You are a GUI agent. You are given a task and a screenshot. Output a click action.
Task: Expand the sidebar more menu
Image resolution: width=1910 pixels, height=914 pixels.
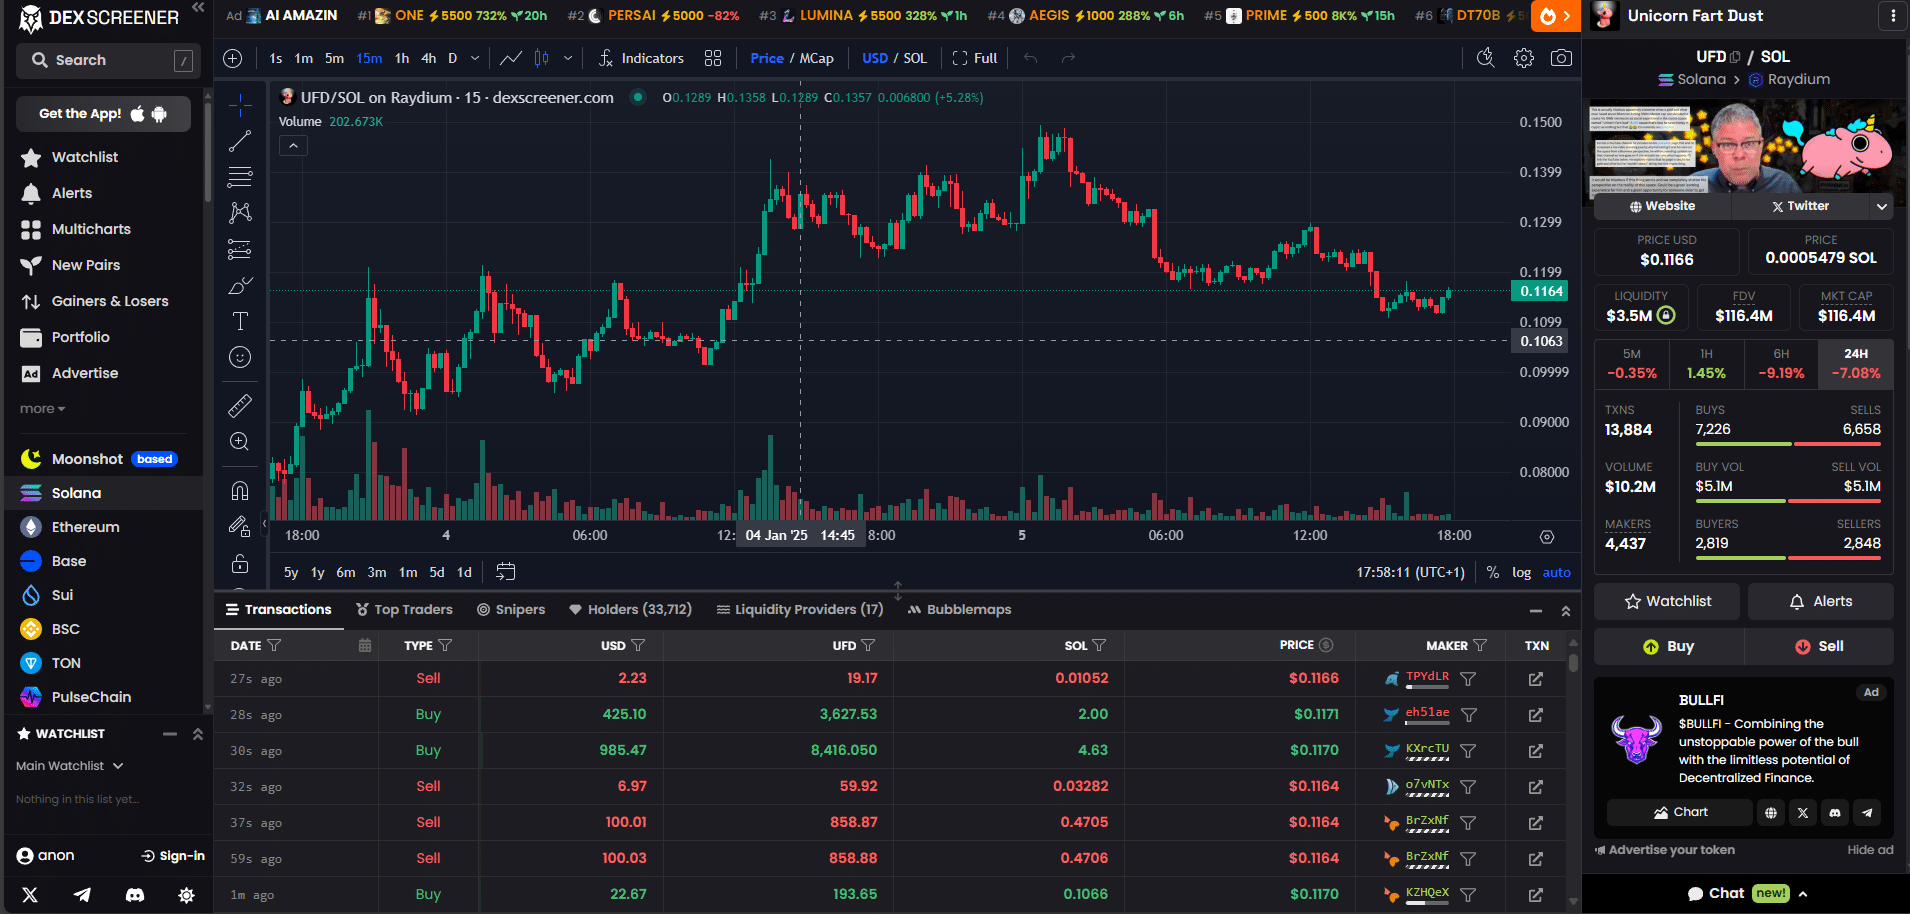42,409
